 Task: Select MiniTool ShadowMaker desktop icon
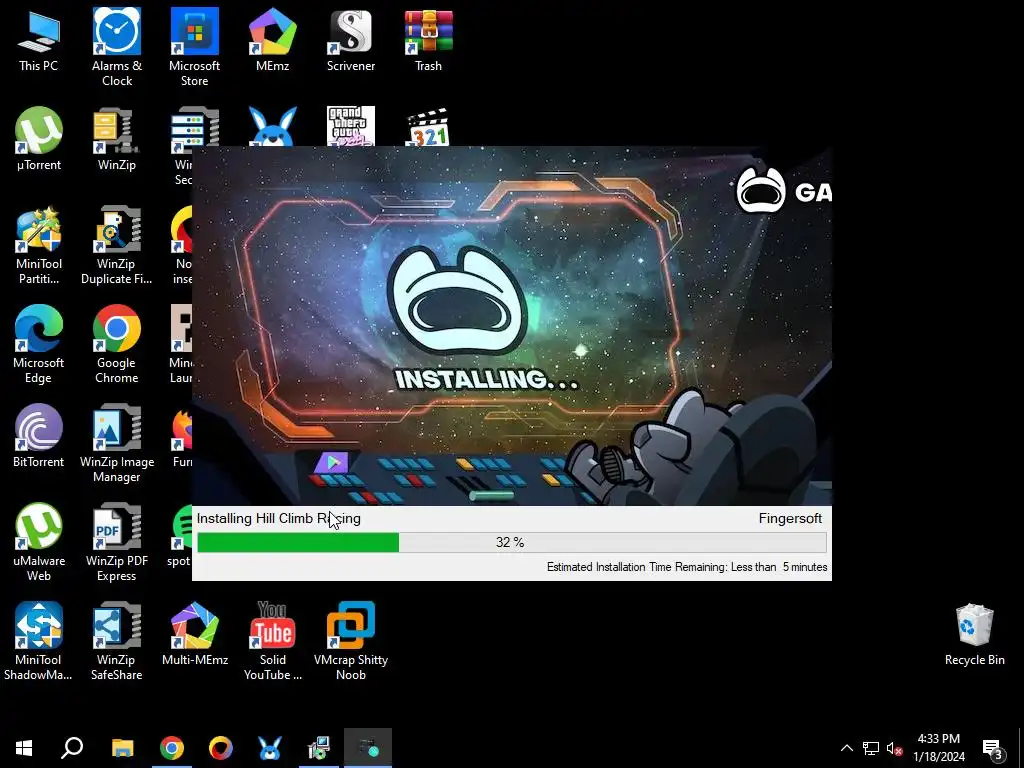pos(39,641)
